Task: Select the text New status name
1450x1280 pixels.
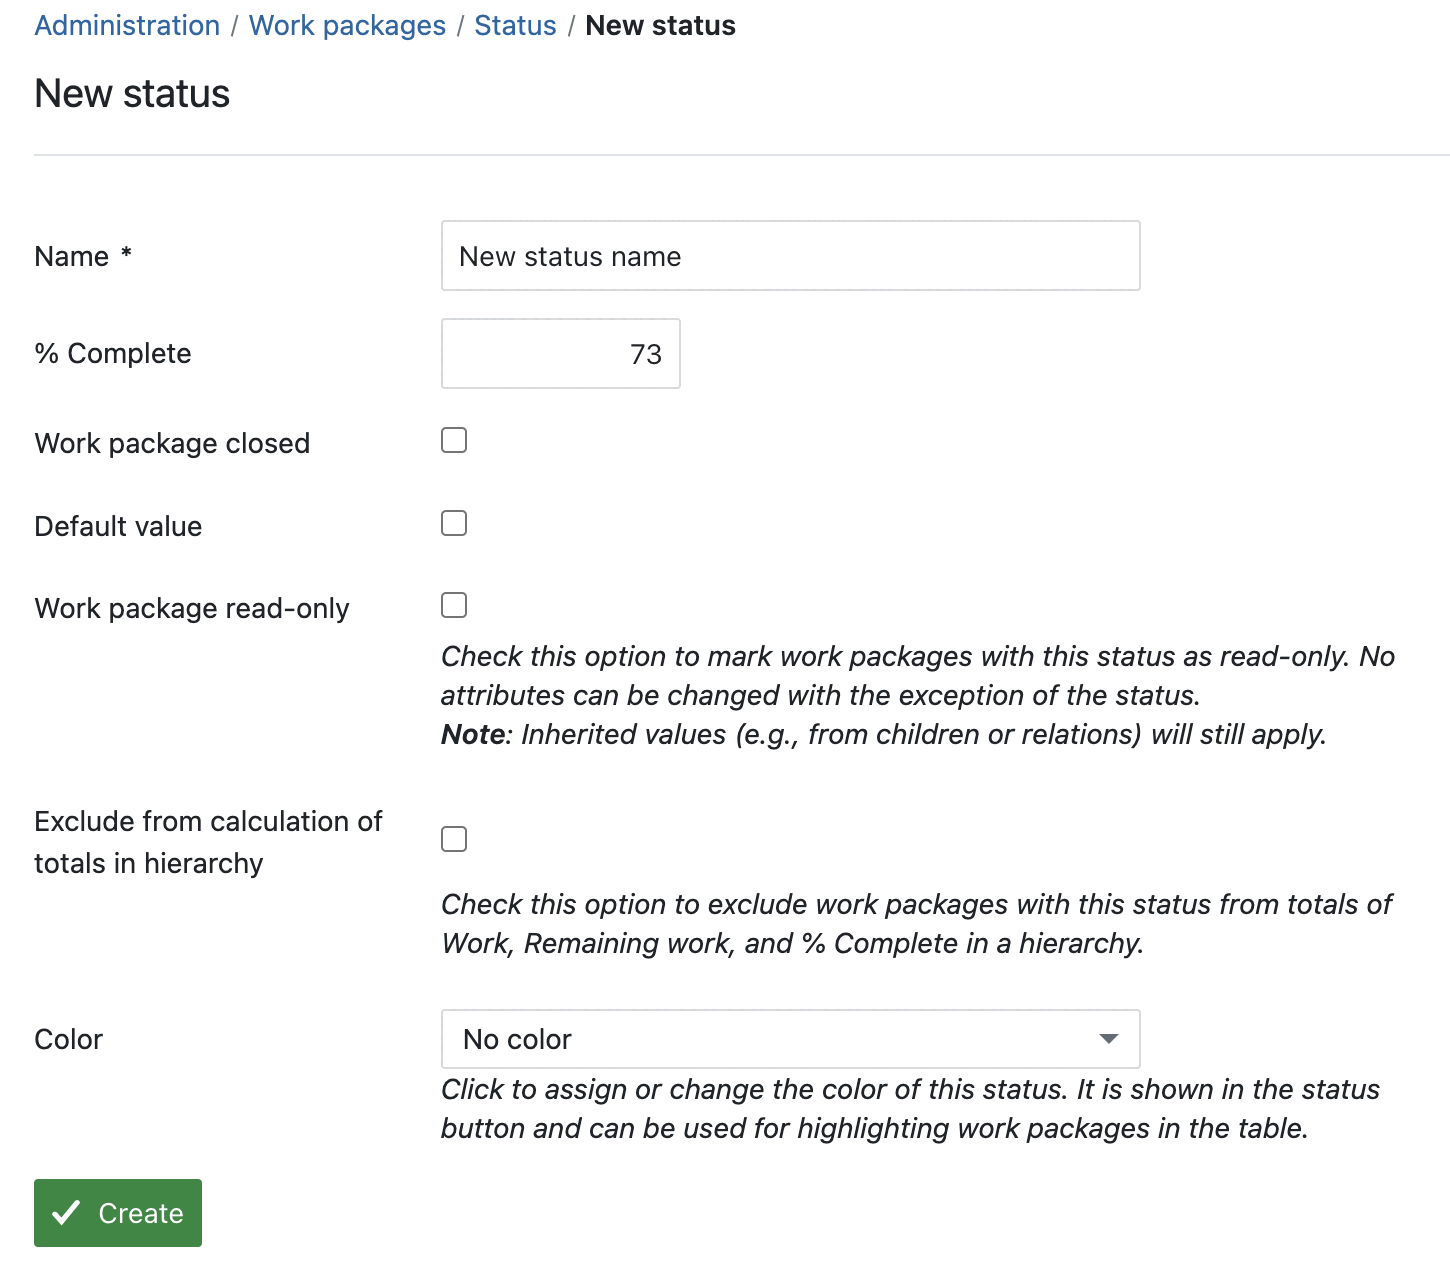Action: (x=568, y=255)
